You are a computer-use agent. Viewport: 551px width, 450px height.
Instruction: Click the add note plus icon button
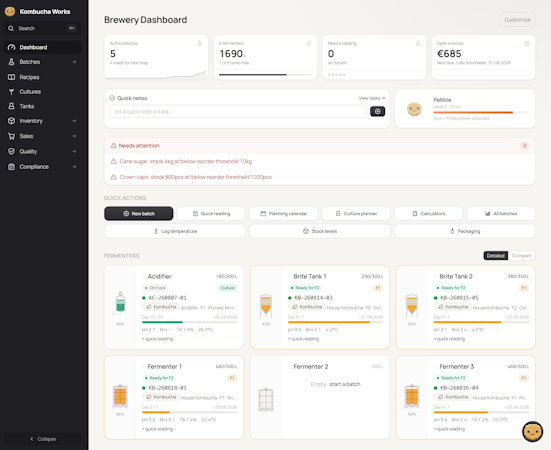click(377, 111)
